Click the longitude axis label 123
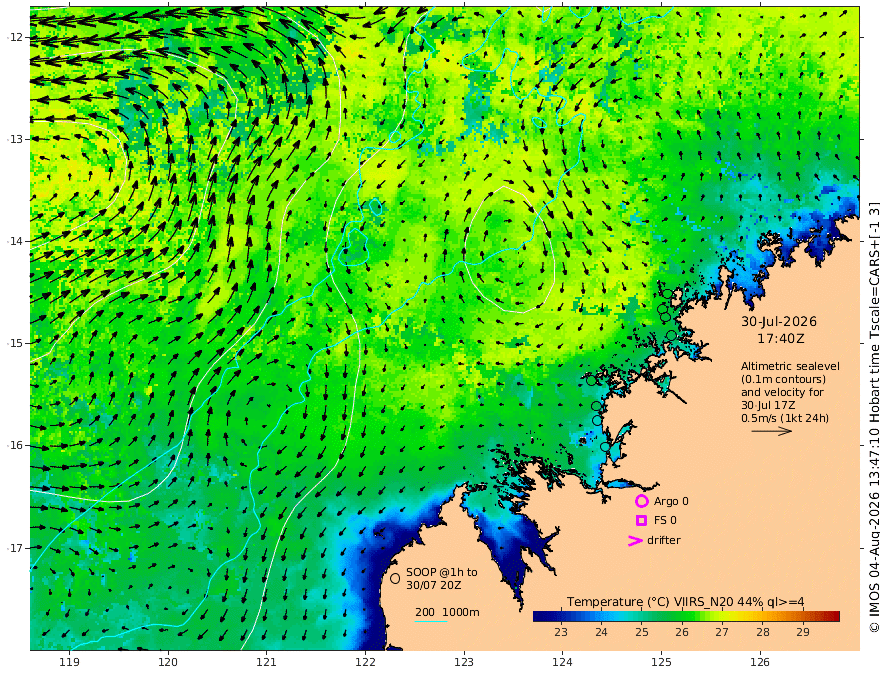The width and height of the screenshot is (880, 680). (x=464, y=663)
